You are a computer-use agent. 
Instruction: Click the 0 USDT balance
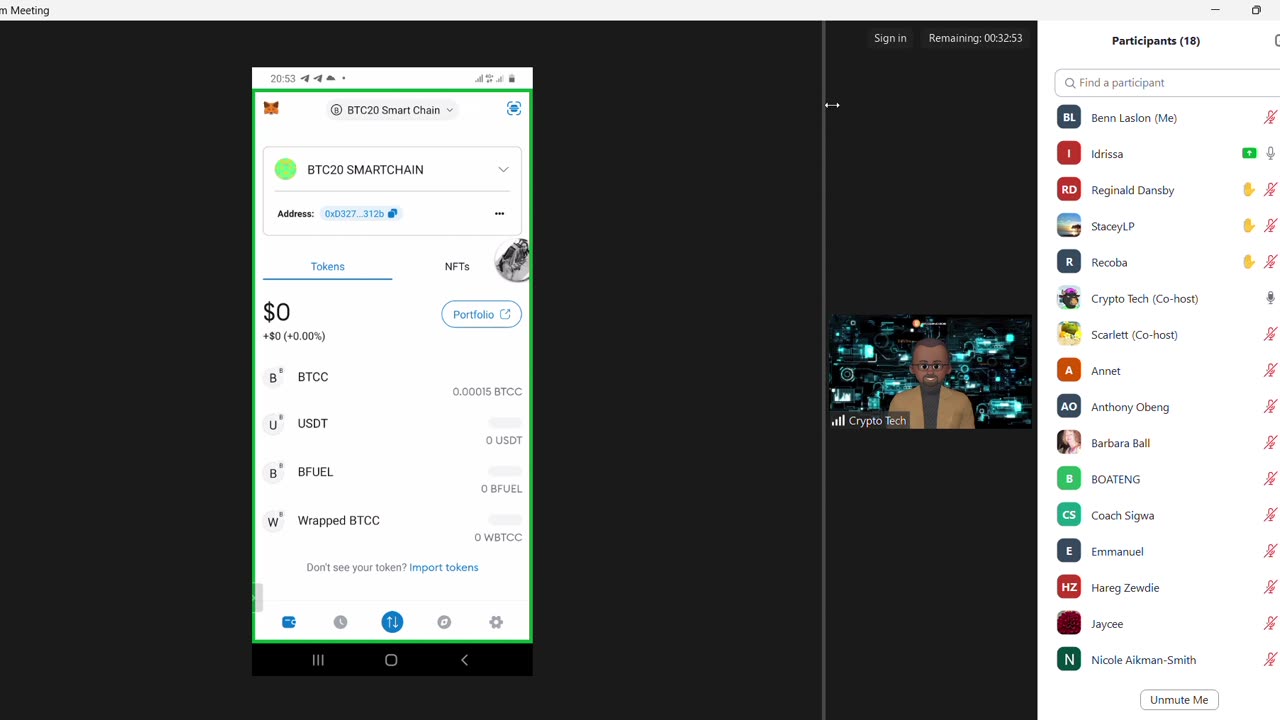tap(504, 440)
